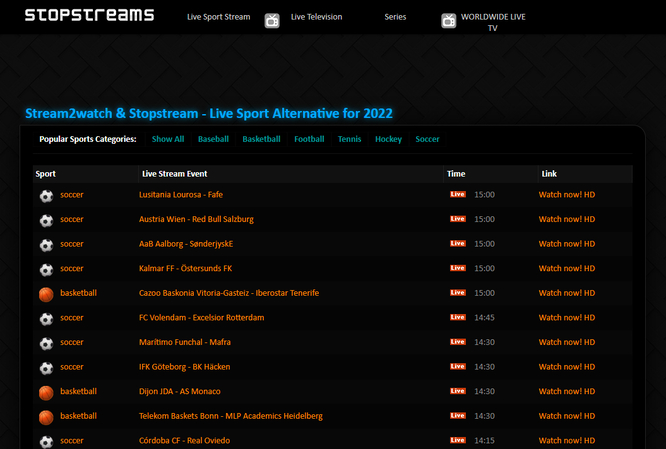This screenshot has height=449, width=666.
Task: Click the Live badge for IFK Göteborg match
Action: 458,367
